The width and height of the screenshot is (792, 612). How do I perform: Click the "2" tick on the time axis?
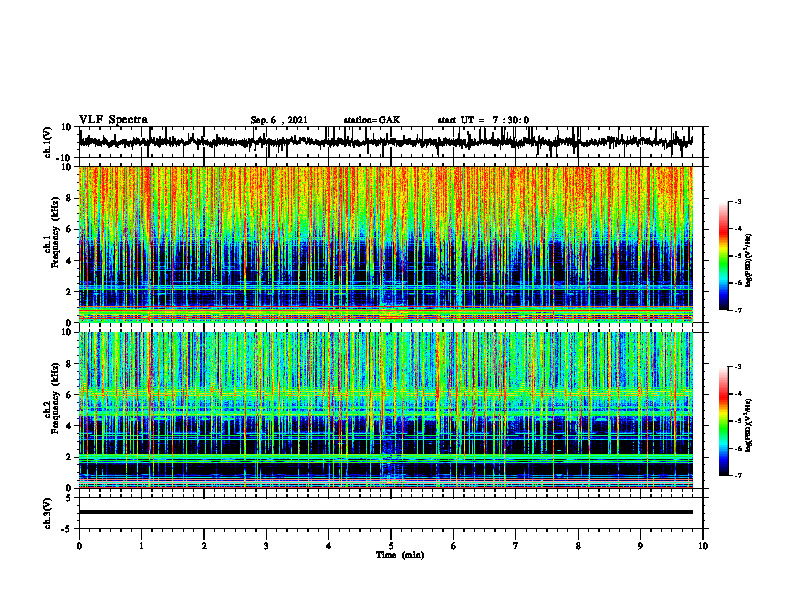(204, 546)
